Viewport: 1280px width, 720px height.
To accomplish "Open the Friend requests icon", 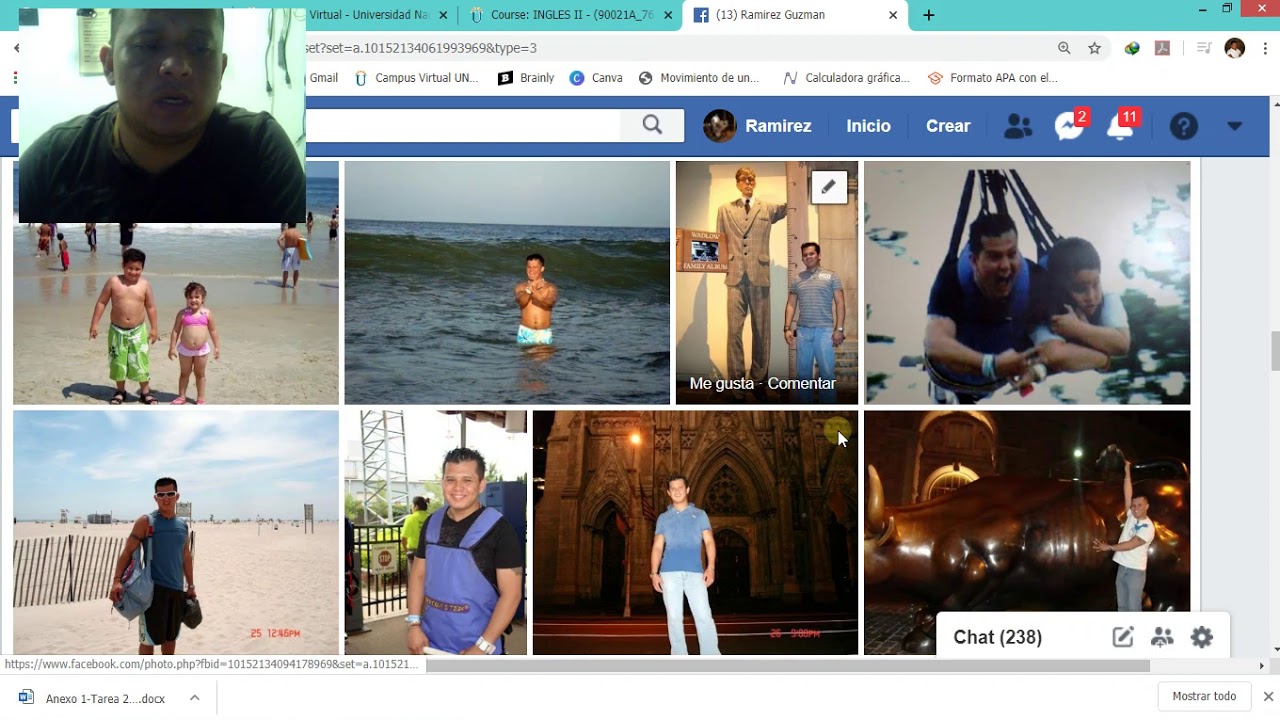I will pyautogui.click(x=1018, y=126).
